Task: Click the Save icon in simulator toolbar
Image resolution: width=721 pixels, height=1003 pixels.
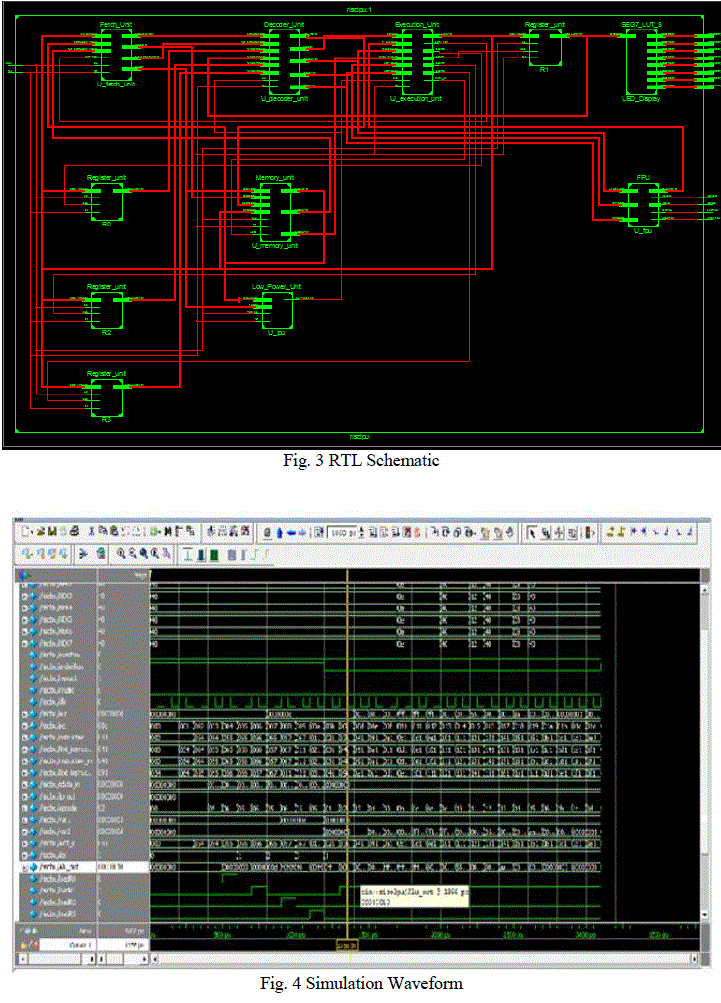Action: [49, 532]
